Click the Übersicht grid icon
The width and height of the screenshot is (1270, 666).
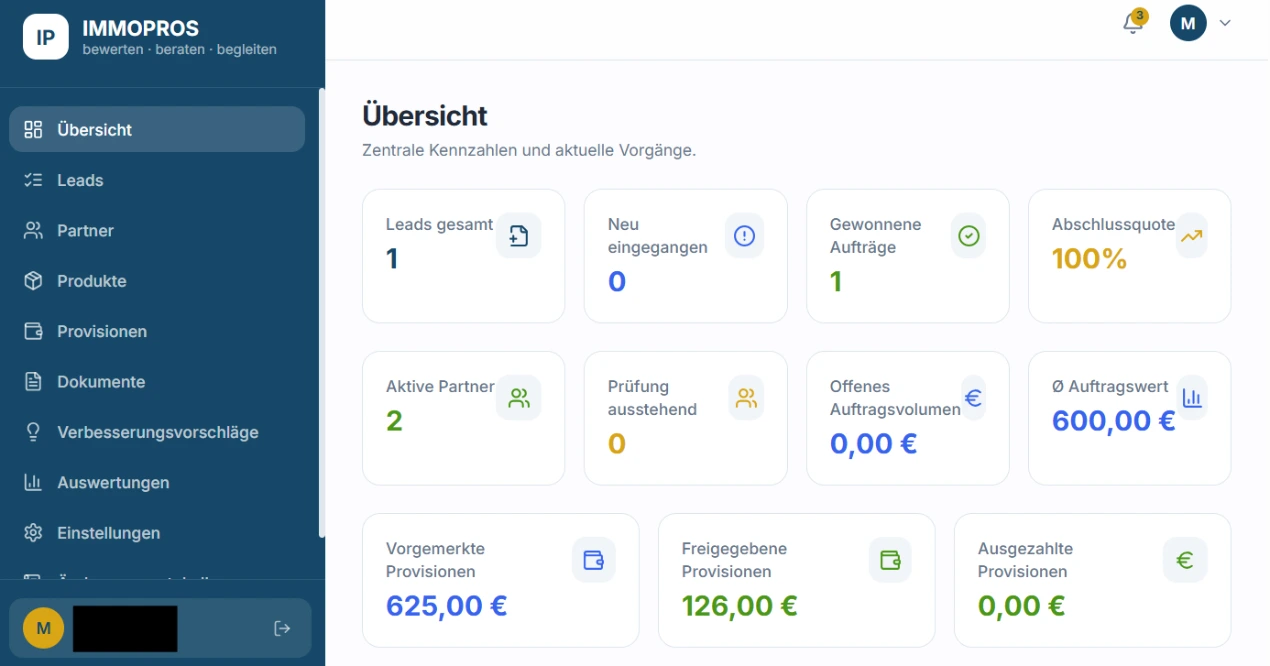[x=33, y=129]
